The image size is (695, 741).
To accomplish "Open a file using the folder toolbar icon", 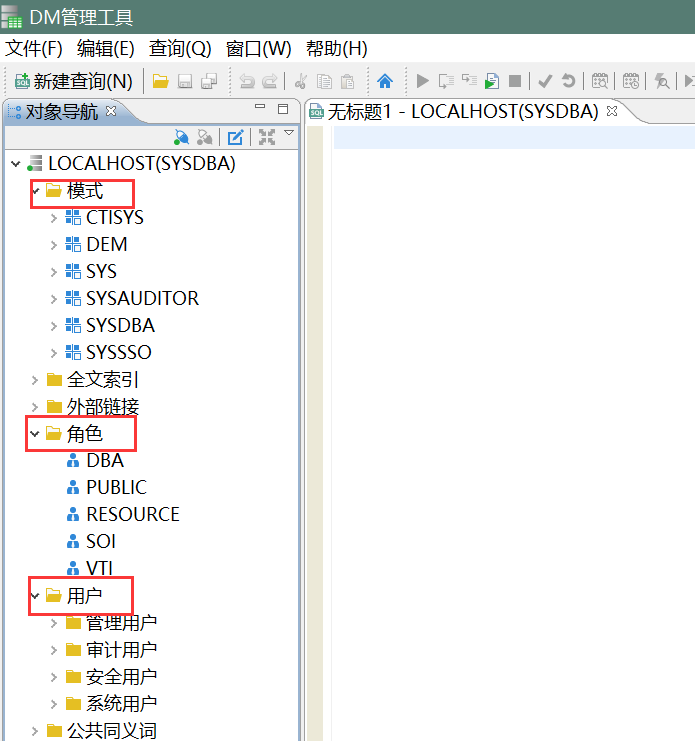I will pyautogui.click(x=160, y=81).
